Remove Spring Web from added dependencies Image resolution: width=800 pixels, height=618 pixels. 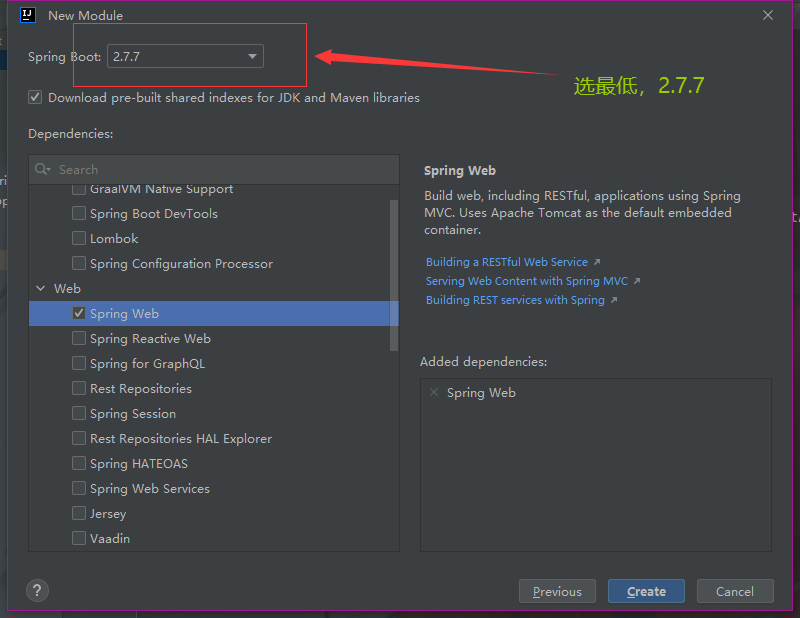tap(434, 392)
